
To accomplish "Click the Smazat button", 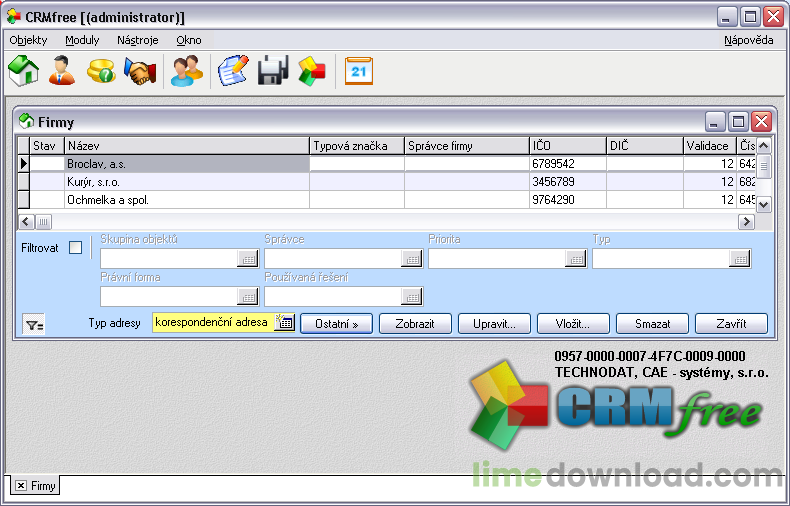I will pyautogui.click(x=652, y=324).
